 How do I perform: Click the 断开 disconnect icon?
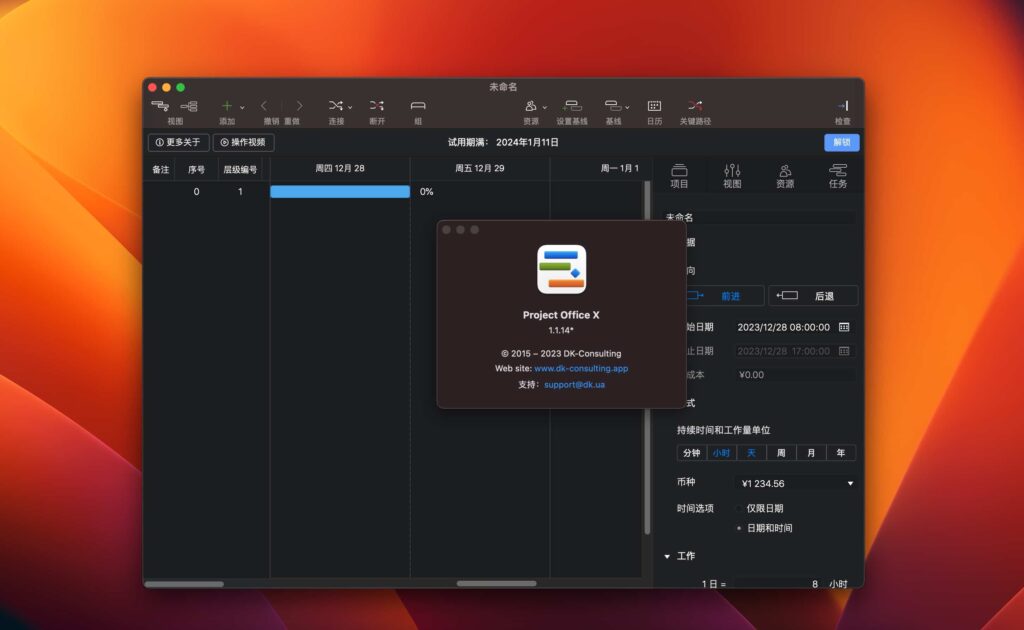(377, 105)
